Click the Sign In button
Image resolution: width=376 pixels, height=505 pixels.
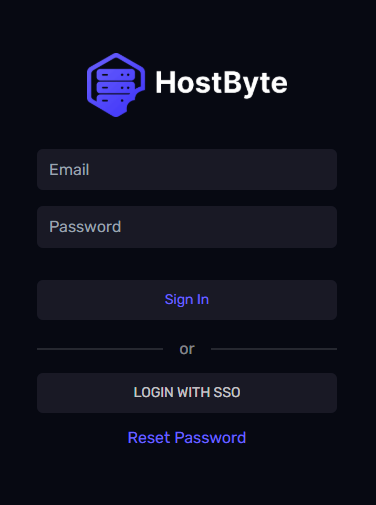click(x=187, y=300)
